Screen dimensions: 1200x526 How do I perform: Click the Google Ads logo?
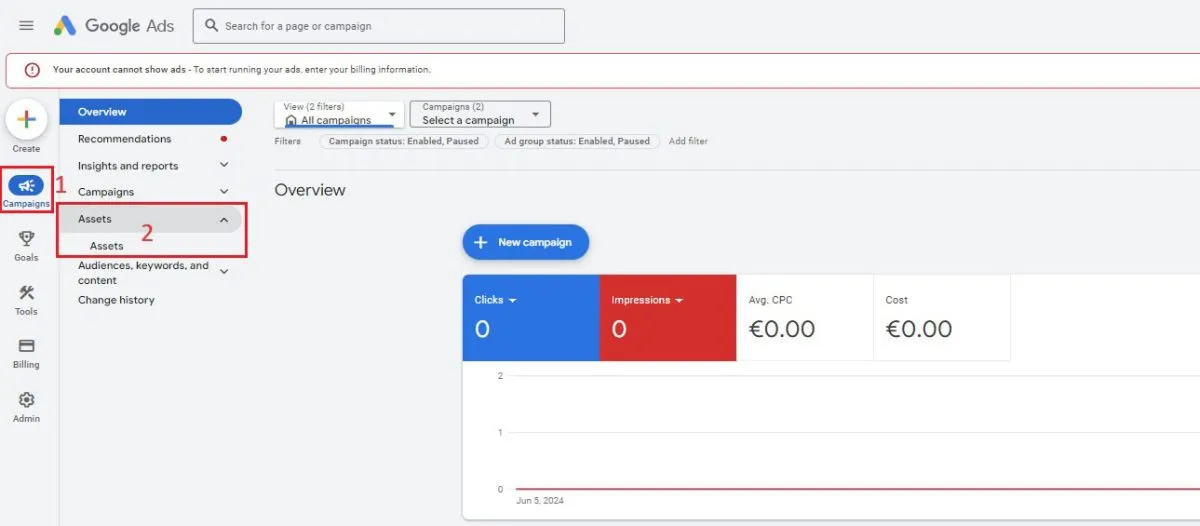point(114,26)
